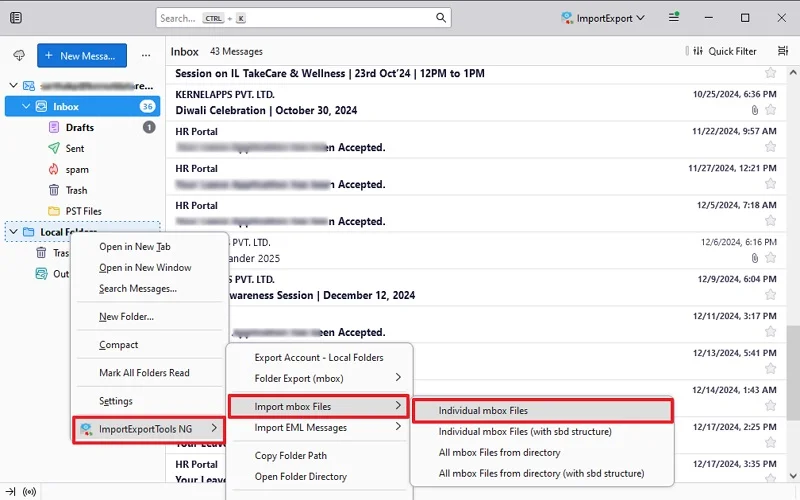This screenshot has width=800, height=500.
Task: Star the 12/13/2024 message
Action: [770, 368]
